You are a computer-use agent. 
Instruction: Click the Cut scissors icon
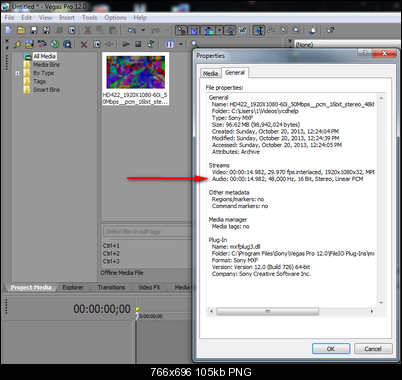click(88, 30)
